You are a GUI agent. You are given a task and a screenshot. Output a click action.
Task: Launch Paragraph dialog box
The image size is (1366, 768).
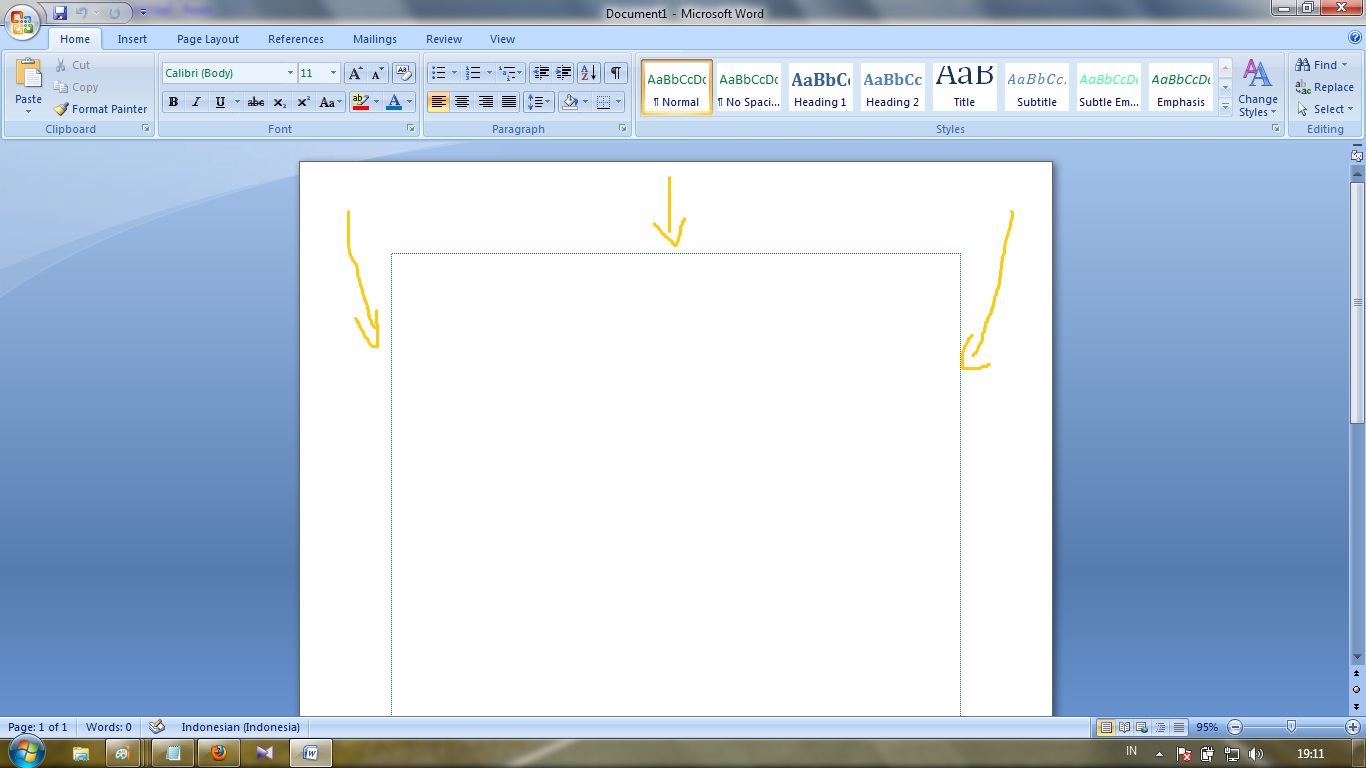pyautogui.click(x=622, y=129)
